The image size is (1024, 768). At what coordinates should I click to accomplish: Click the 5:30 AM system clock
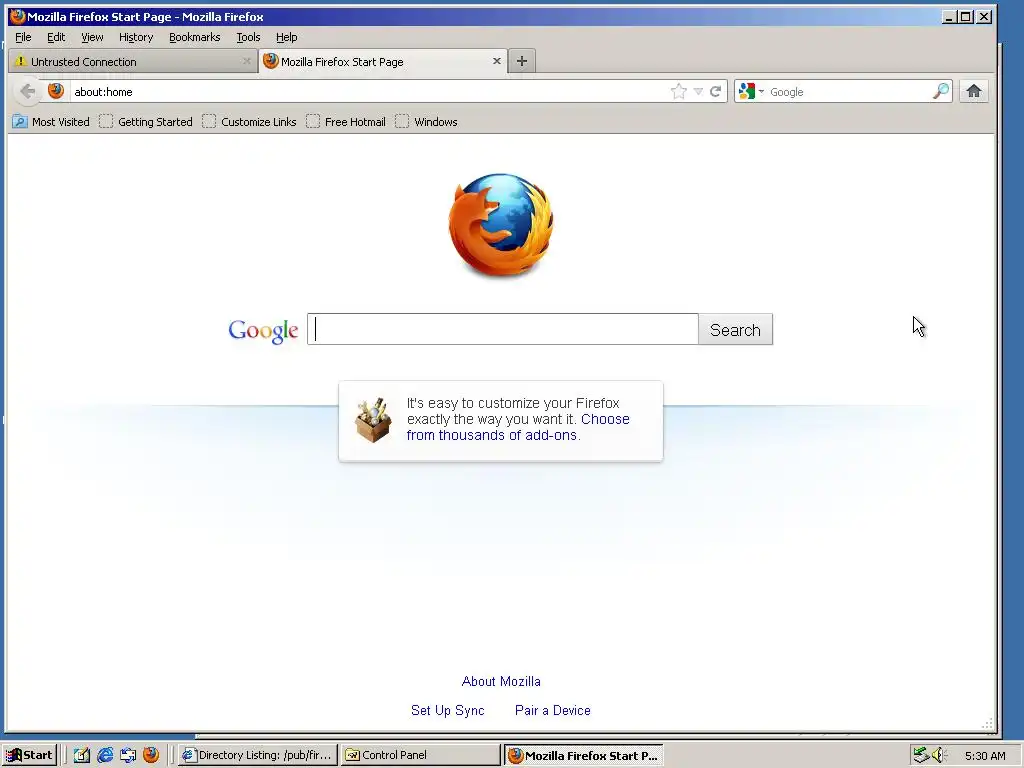point(985,756)
